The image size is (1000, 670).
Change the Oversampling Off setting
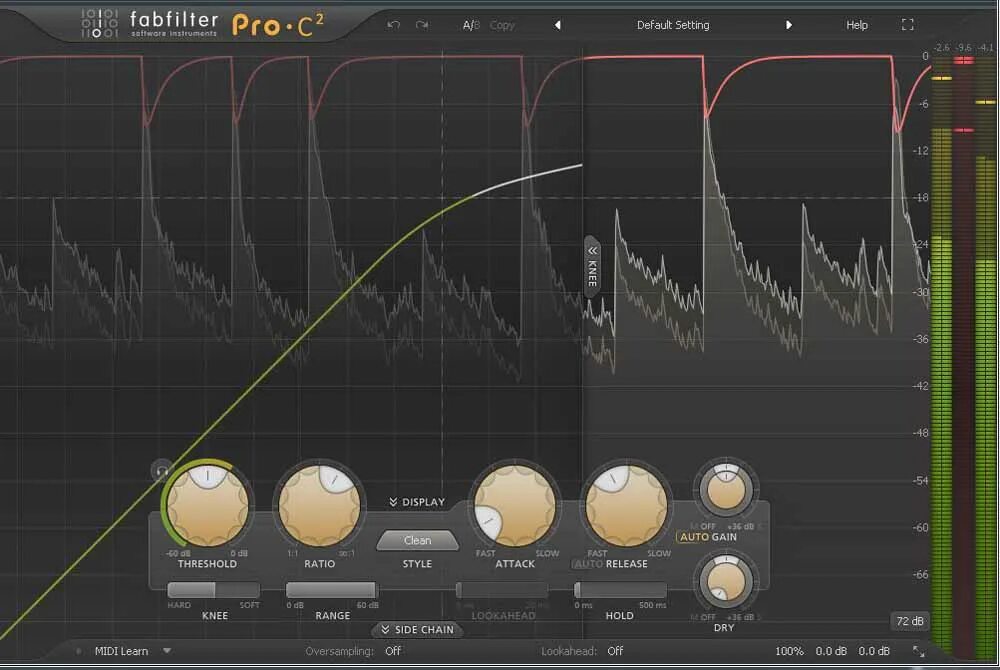click(x=393, y=651)
